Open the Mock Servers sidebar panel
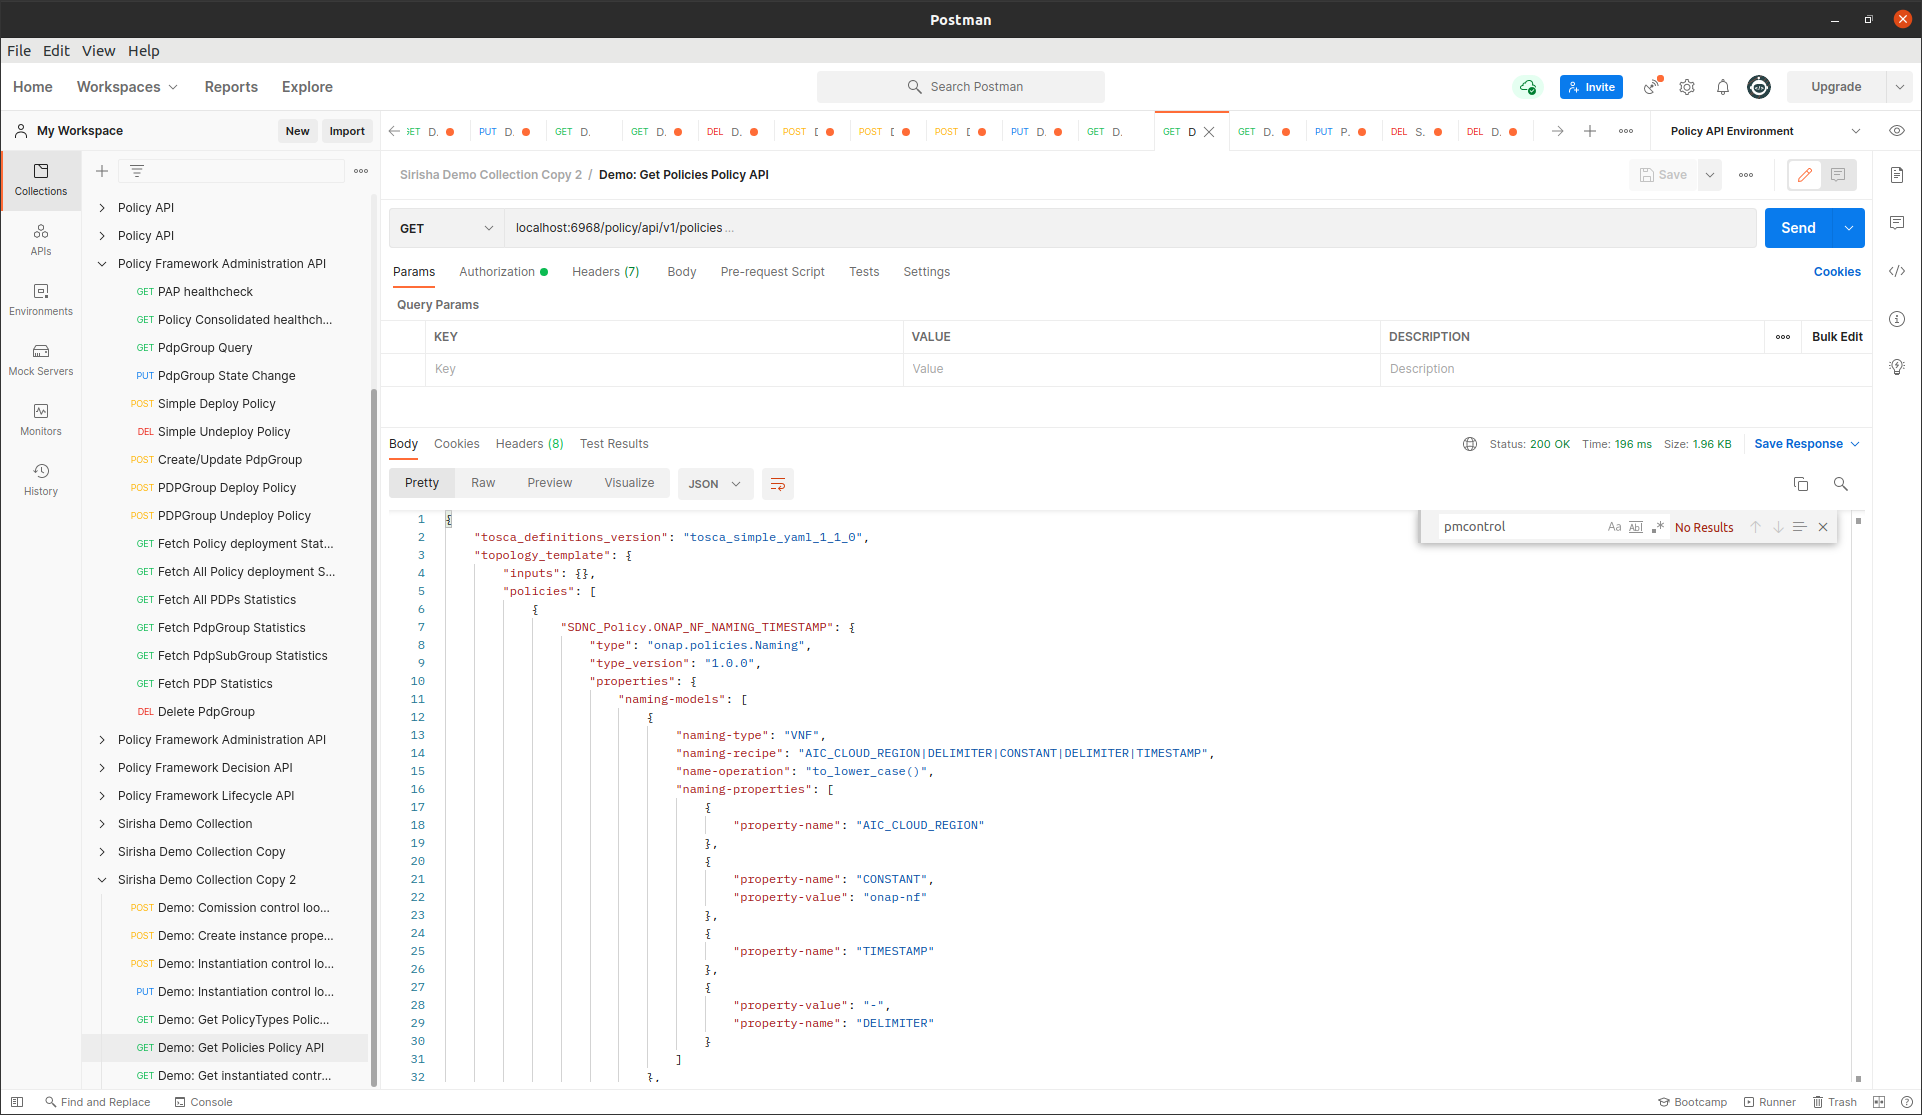 (41, 360)
